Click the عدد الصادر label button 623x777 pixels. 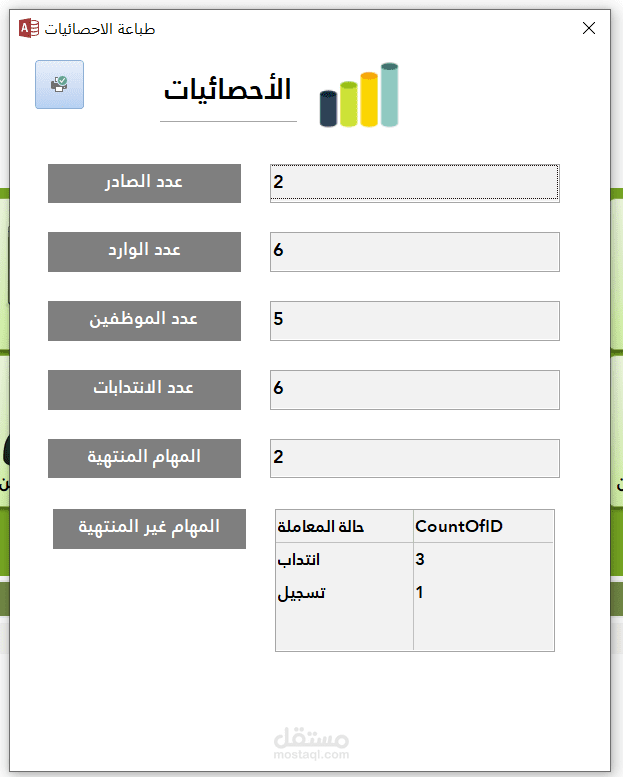[144, 183]
